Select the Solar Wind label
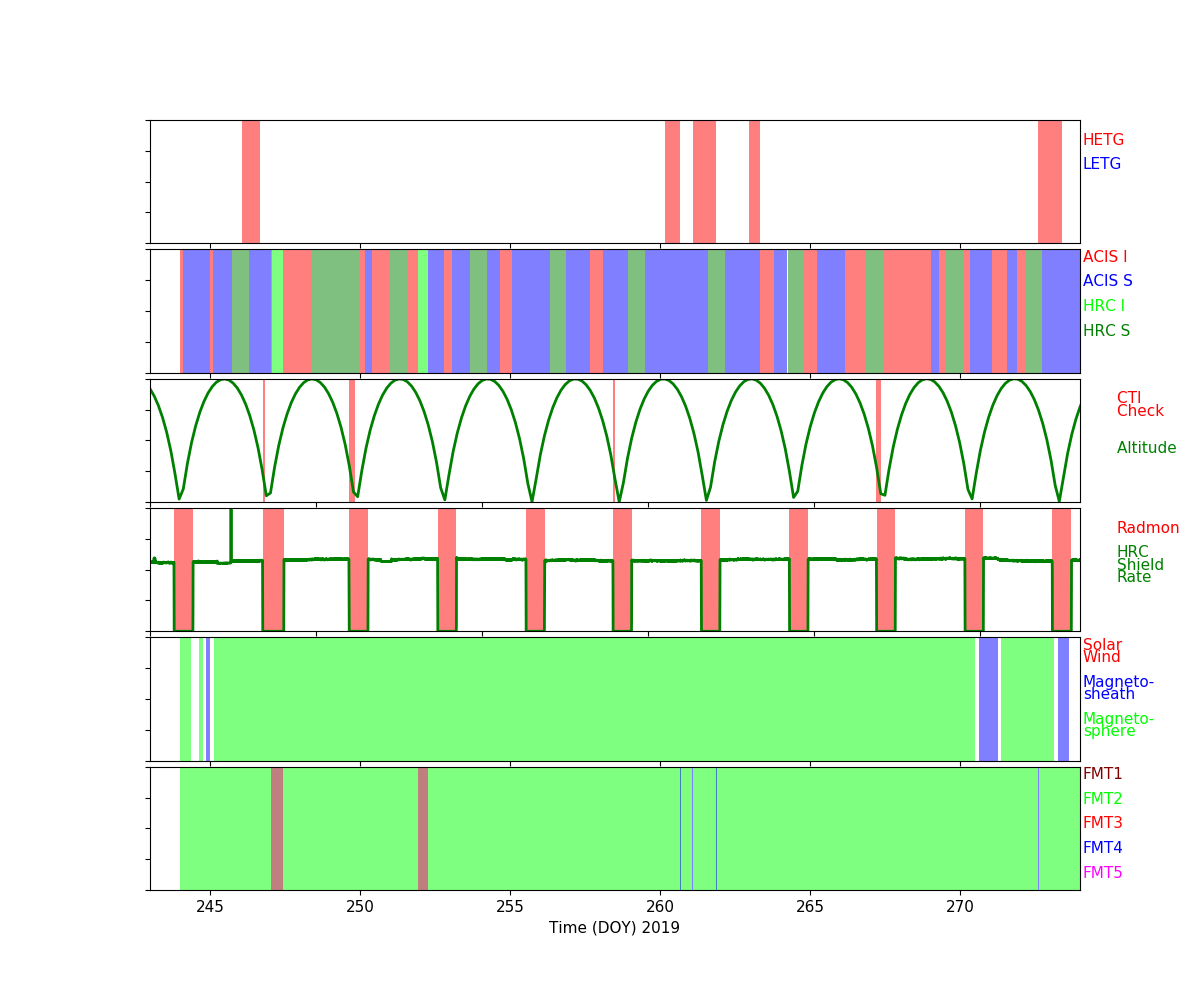This screenshot has width=1200, height=1000. [1102, 651]
